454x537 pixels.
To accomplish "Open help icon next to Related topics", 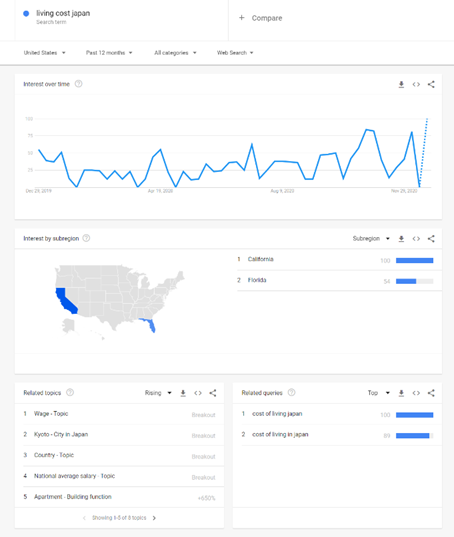I will [70, 392].
